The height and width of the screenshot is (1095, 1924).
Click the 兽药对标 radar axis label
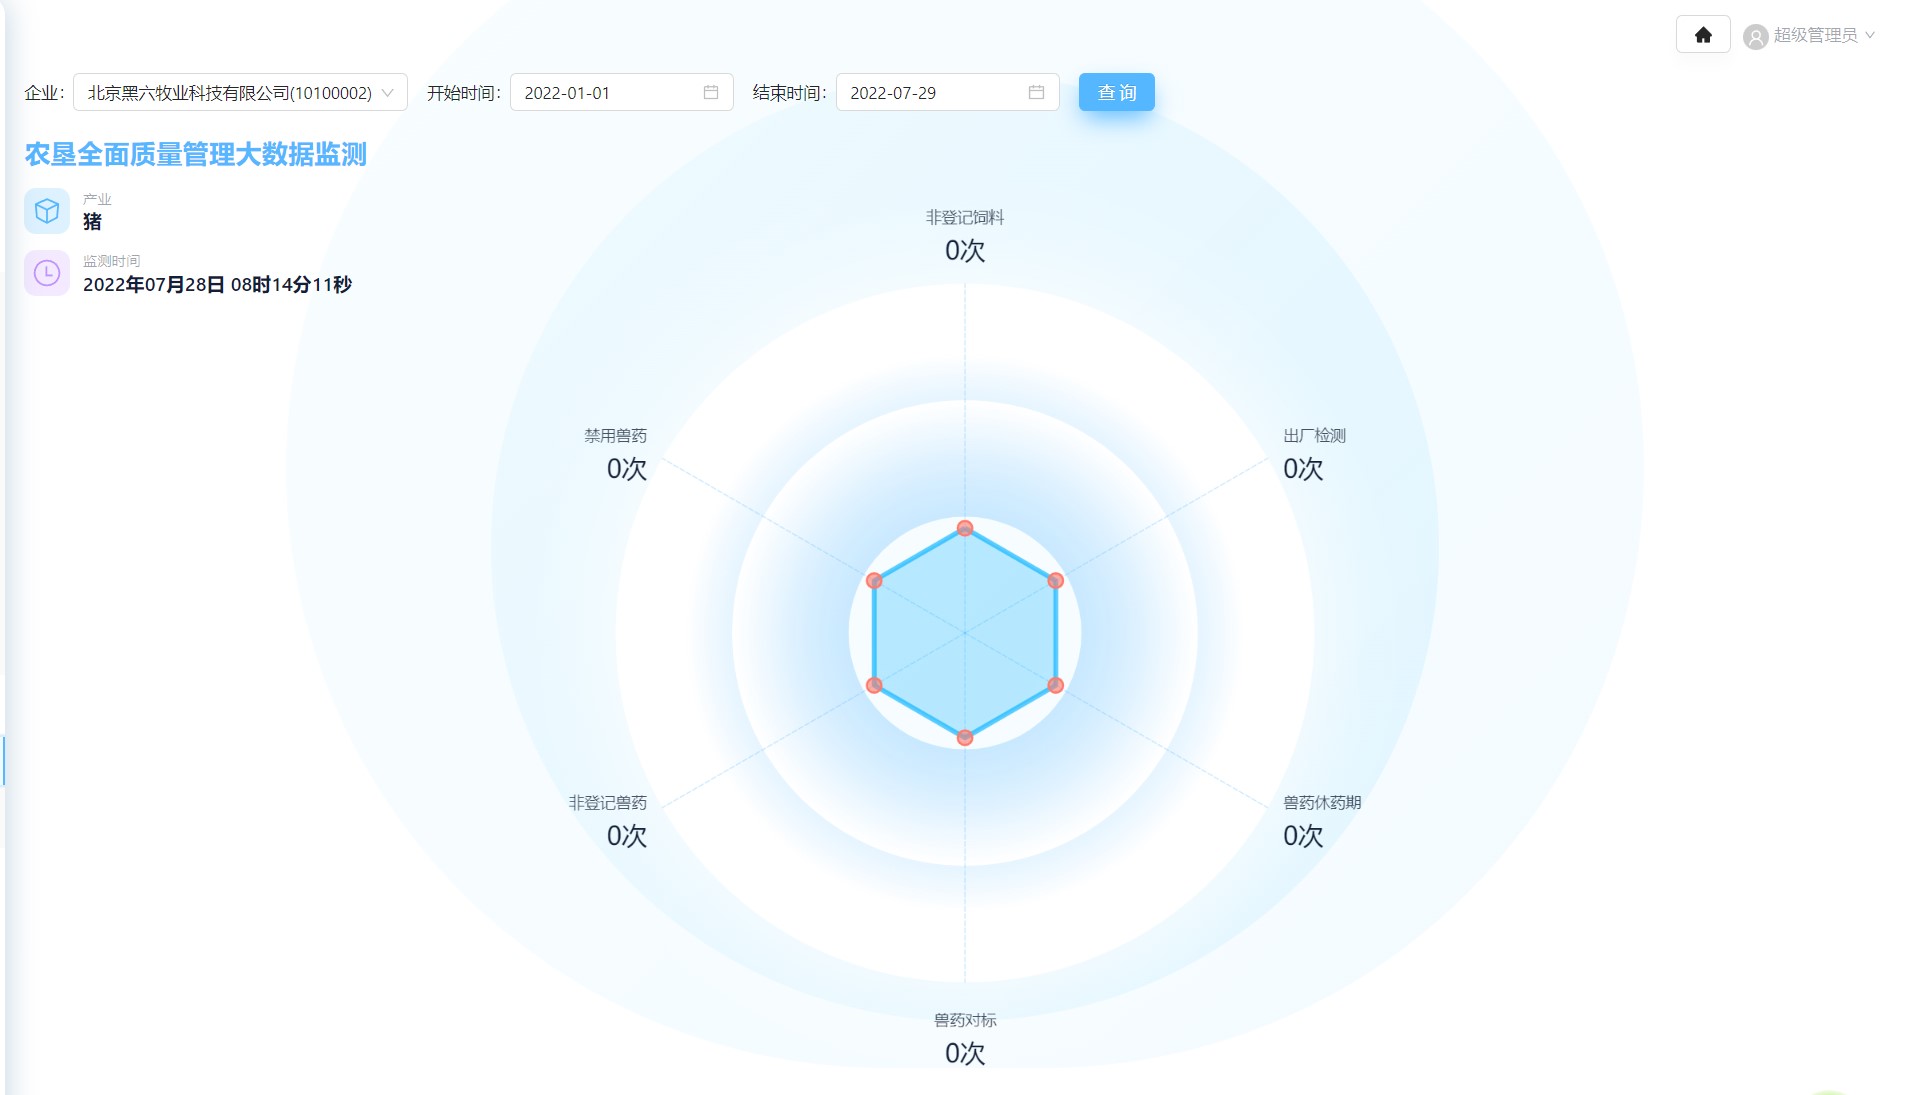tap(965, 1020)
